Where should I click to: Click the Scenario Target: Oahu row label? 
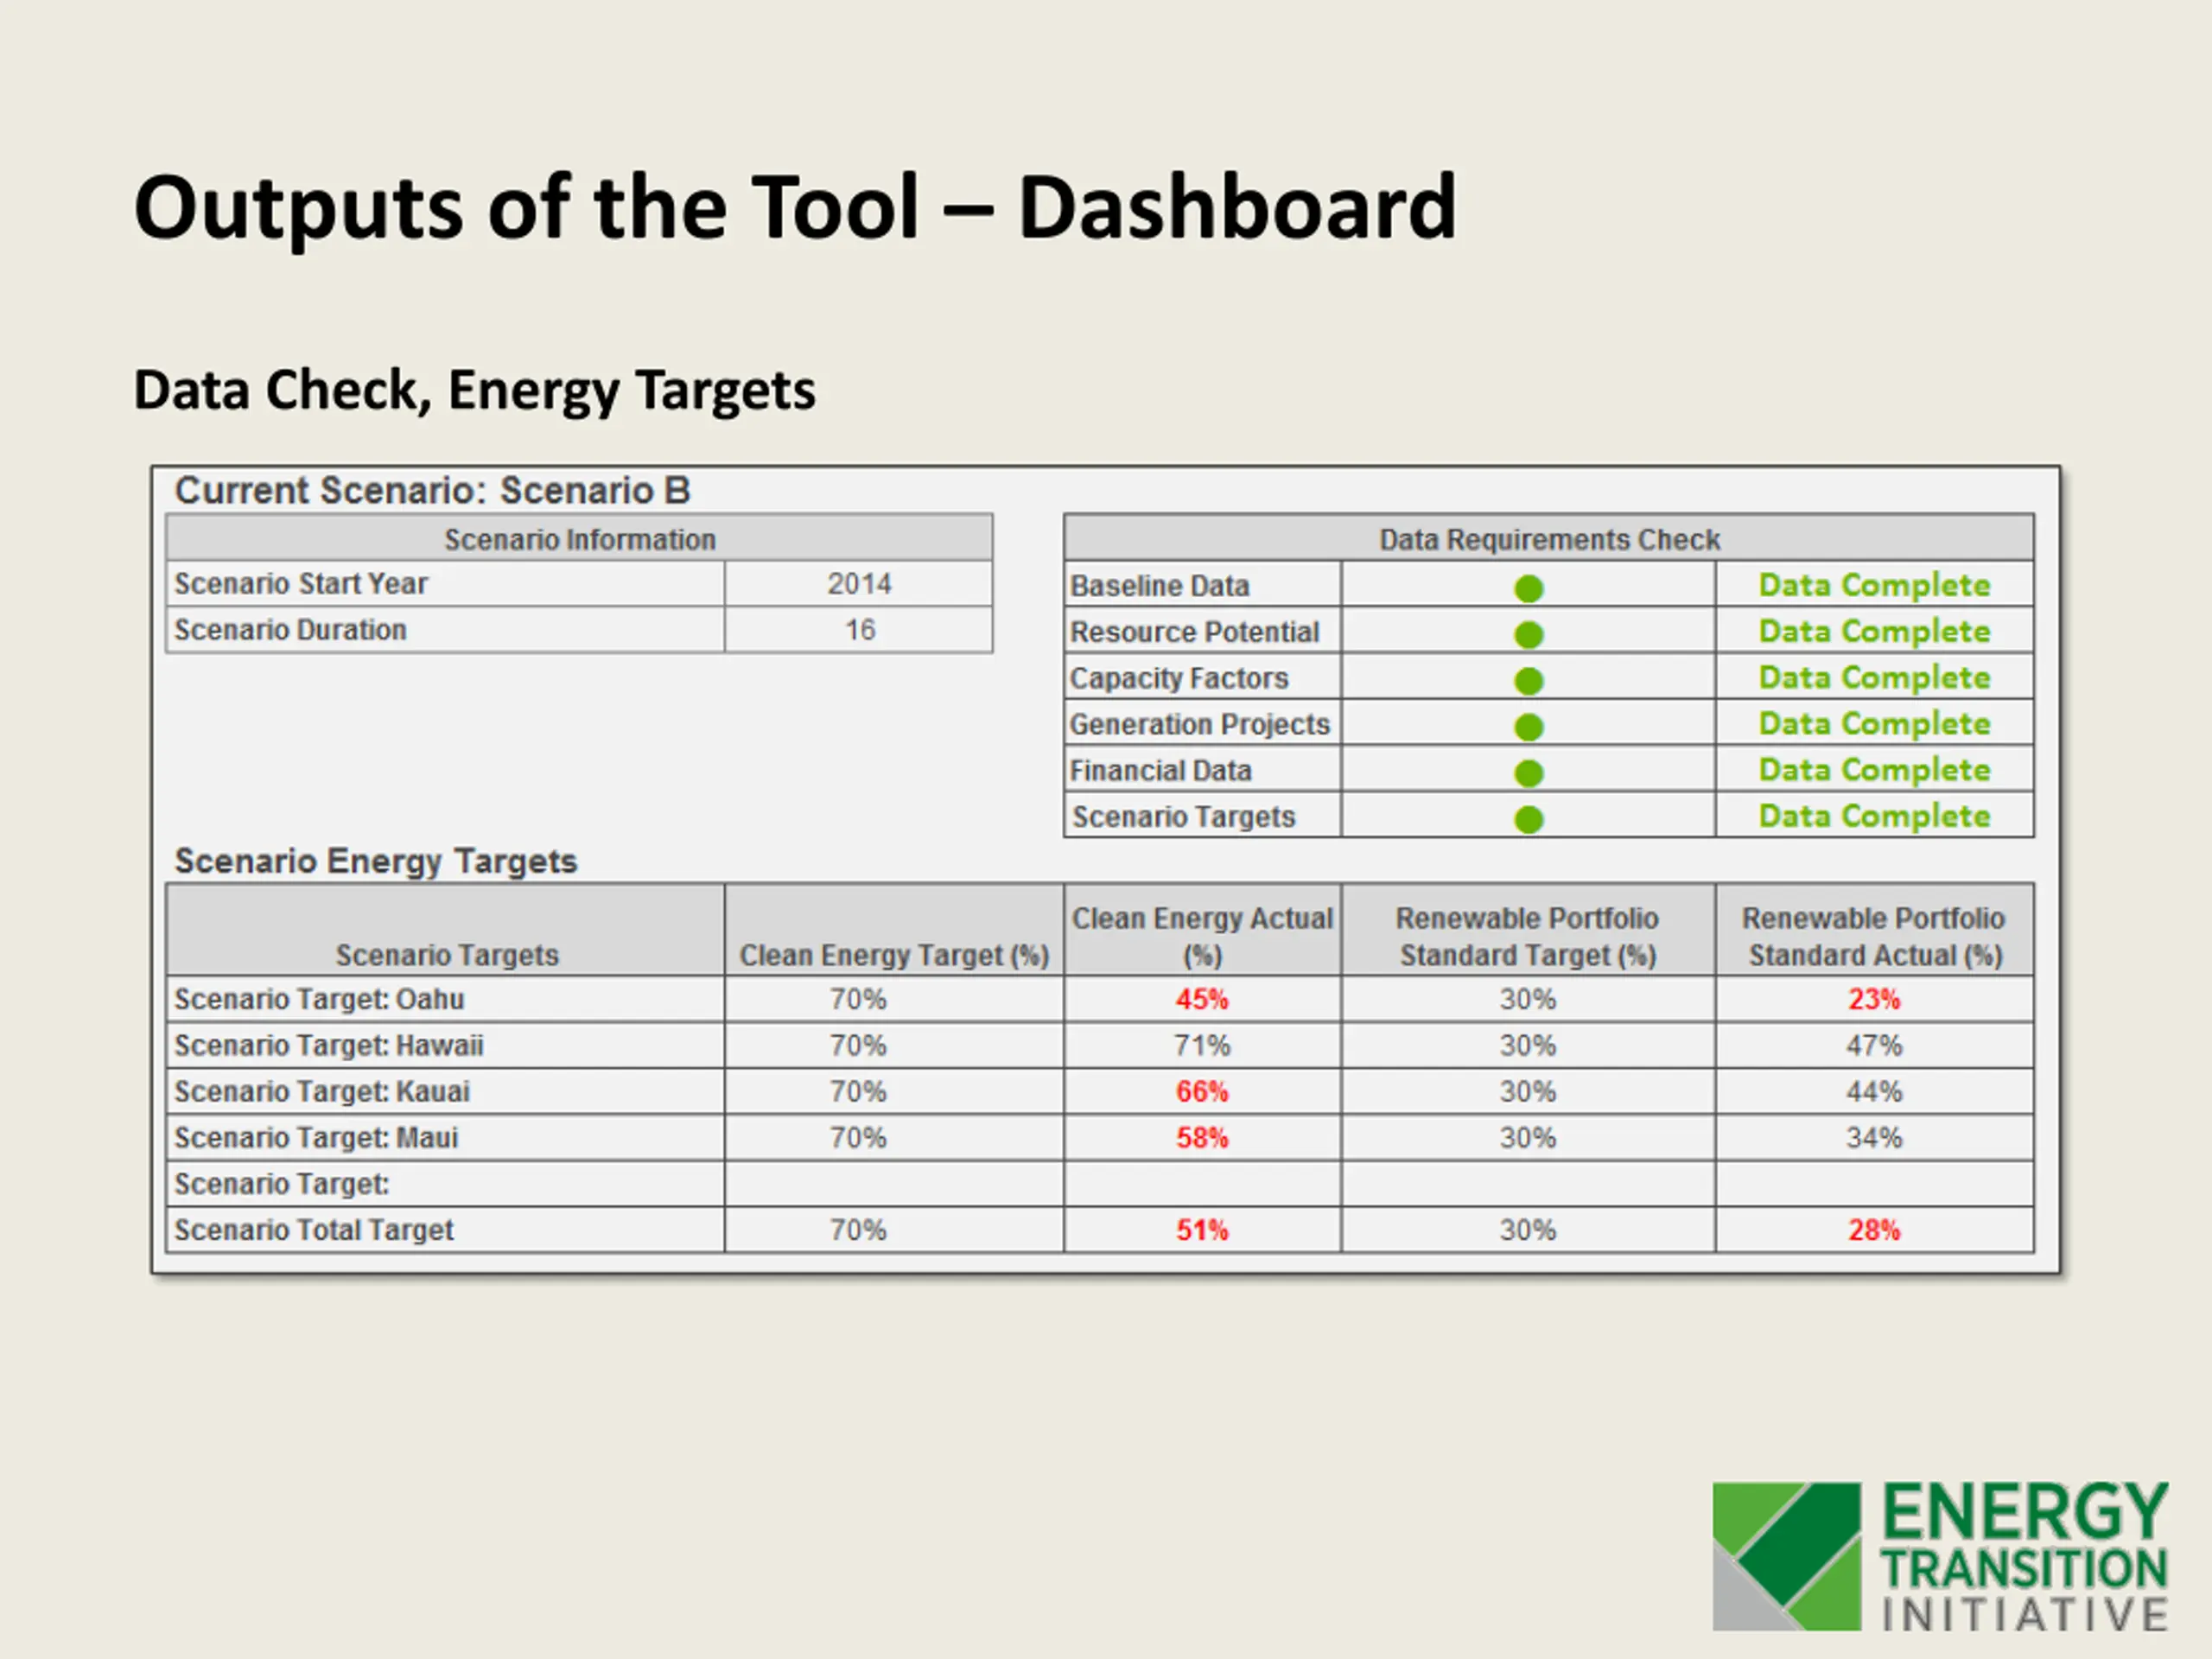[x=319, y=999]
